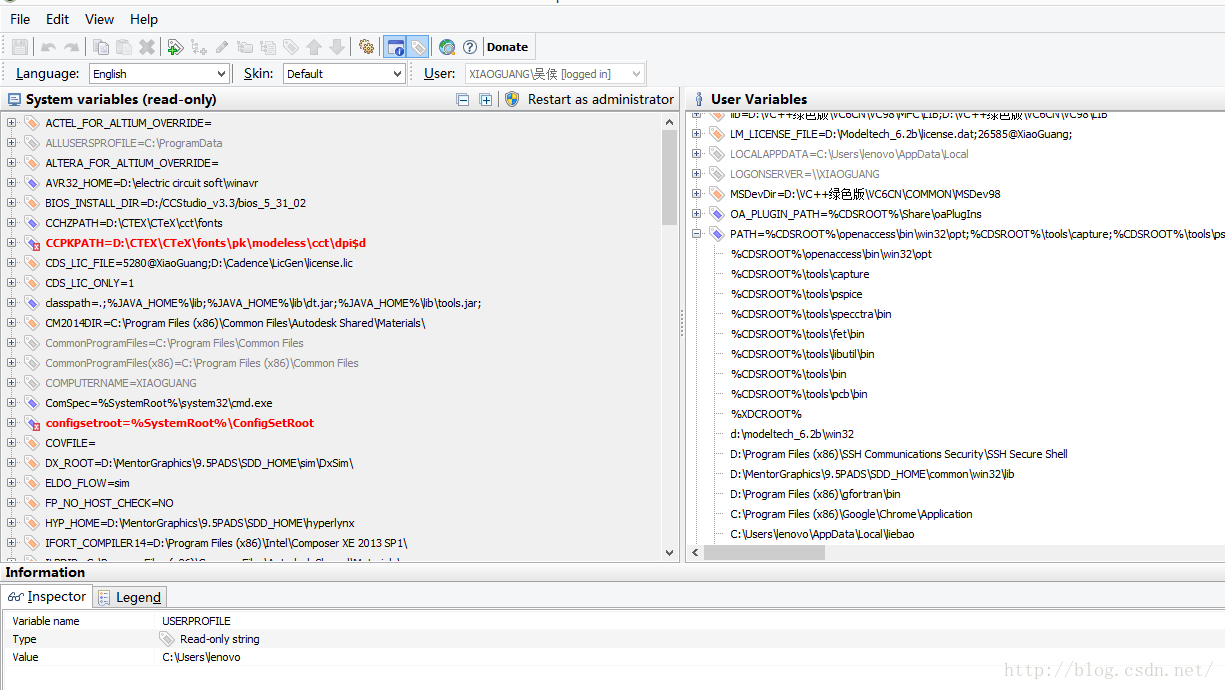Click the Save toolbar icon
This screenshot has height=690, width=1225.
20,47
